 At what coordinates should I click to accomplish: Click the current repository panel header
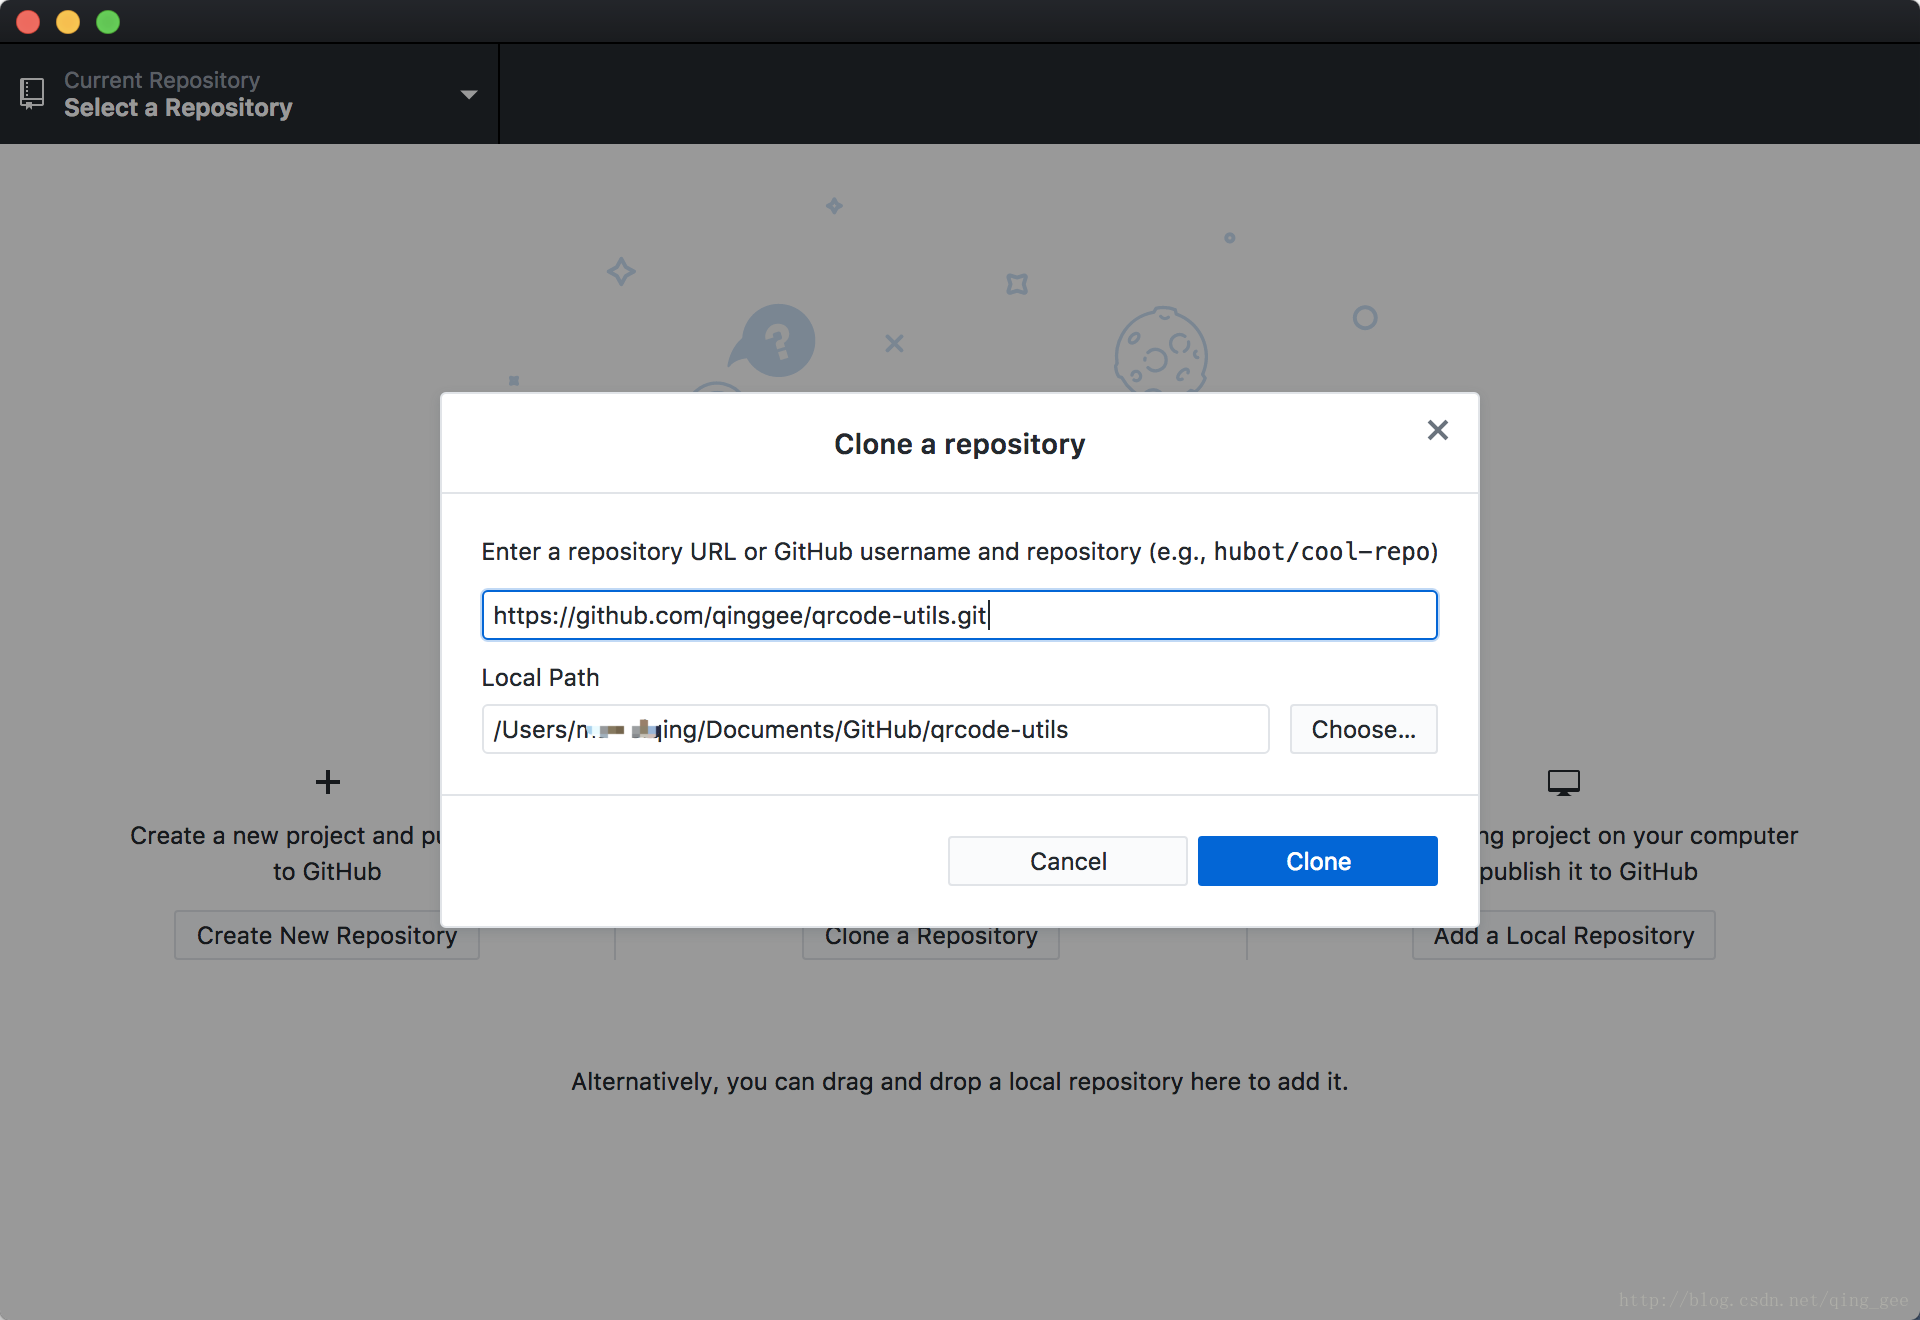coord(248,93)
